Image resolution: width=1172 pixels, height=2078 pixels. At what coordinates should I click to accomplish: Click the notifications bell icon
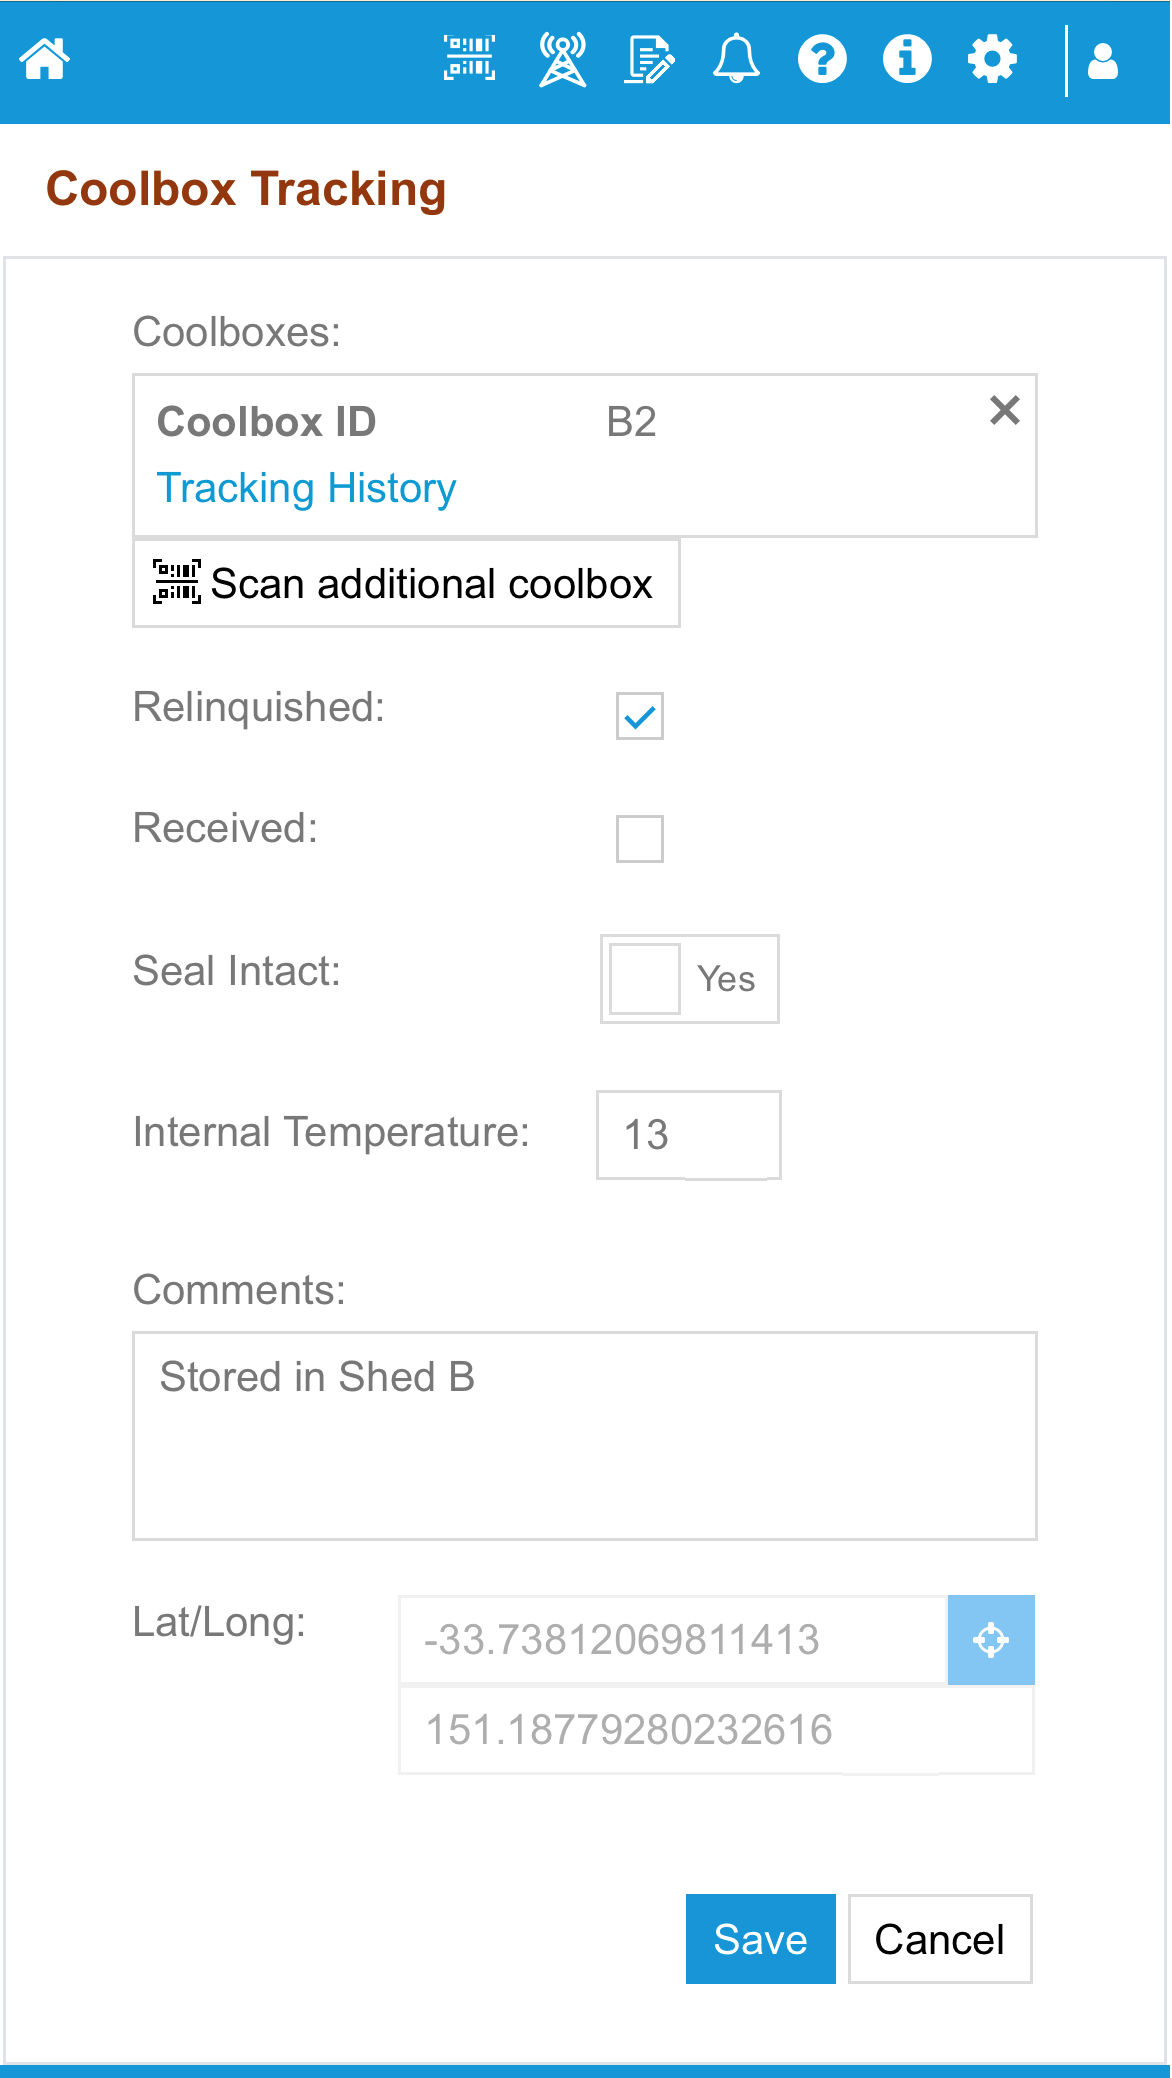tap(736, 60)
